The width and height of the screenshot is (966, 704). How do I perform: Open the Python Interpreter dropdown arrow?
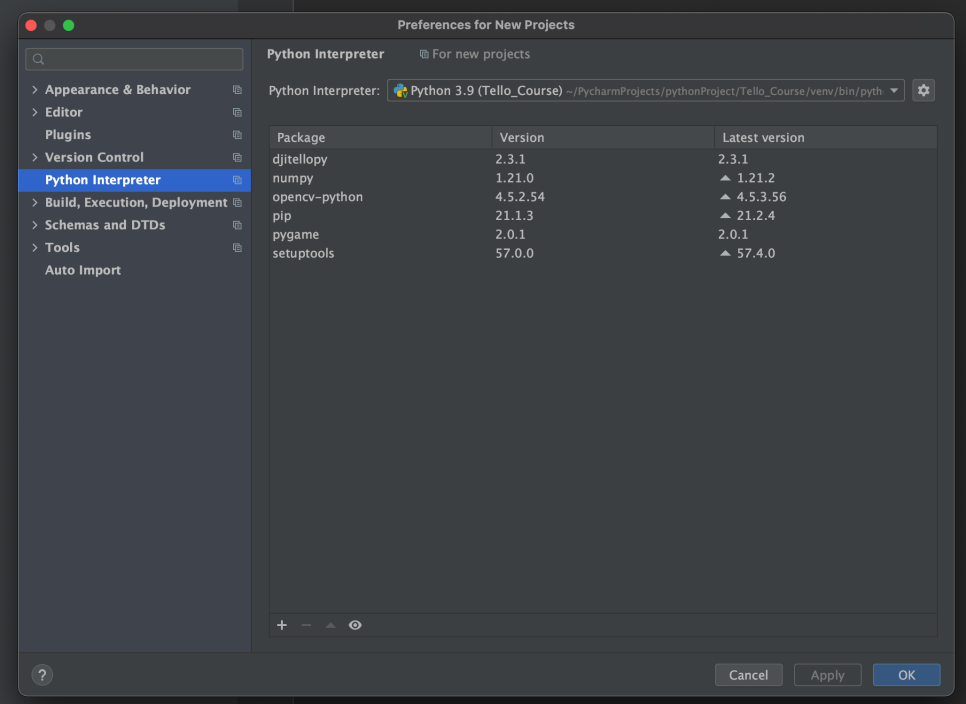[x=894, y=91]
